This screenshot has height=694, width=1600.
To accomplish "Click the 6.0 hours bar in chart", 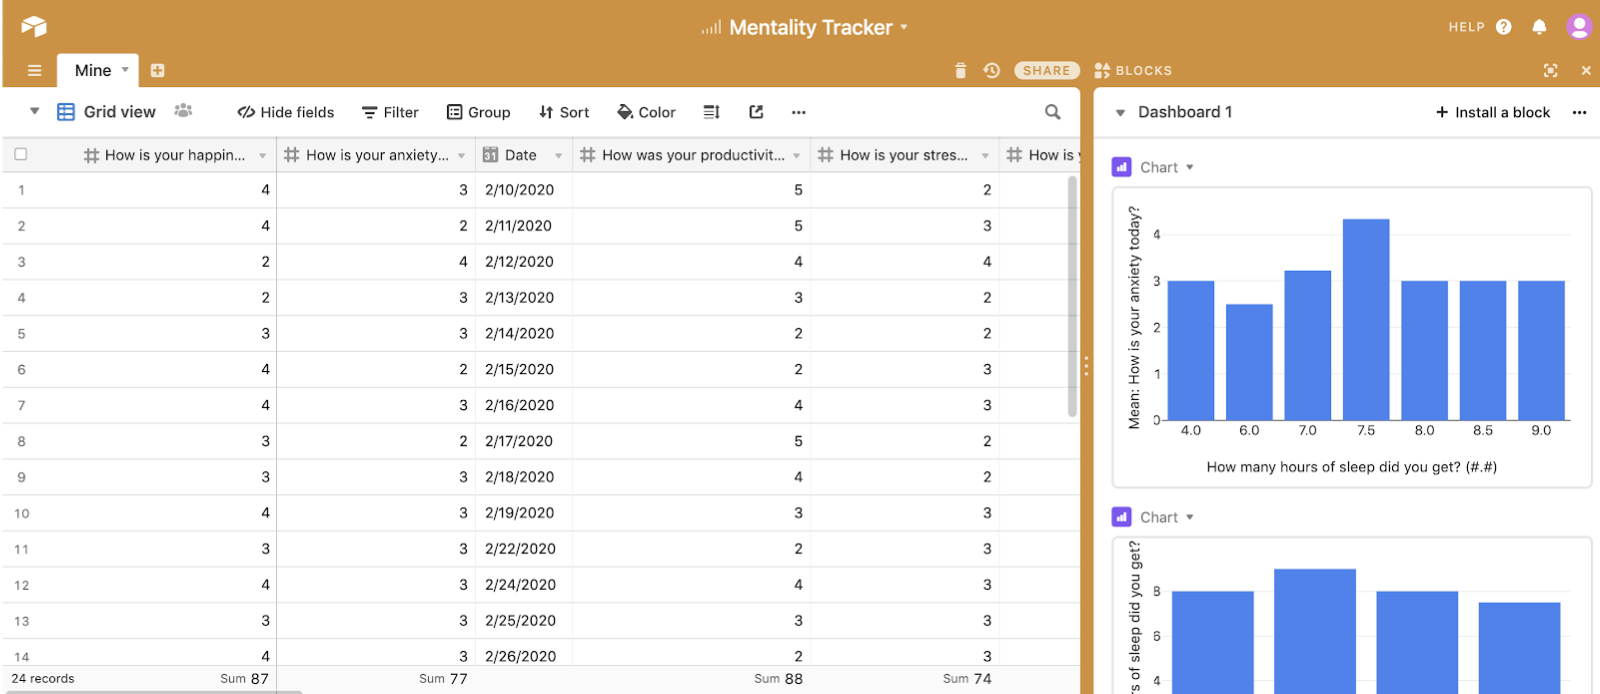I will tap(1249, 362).
